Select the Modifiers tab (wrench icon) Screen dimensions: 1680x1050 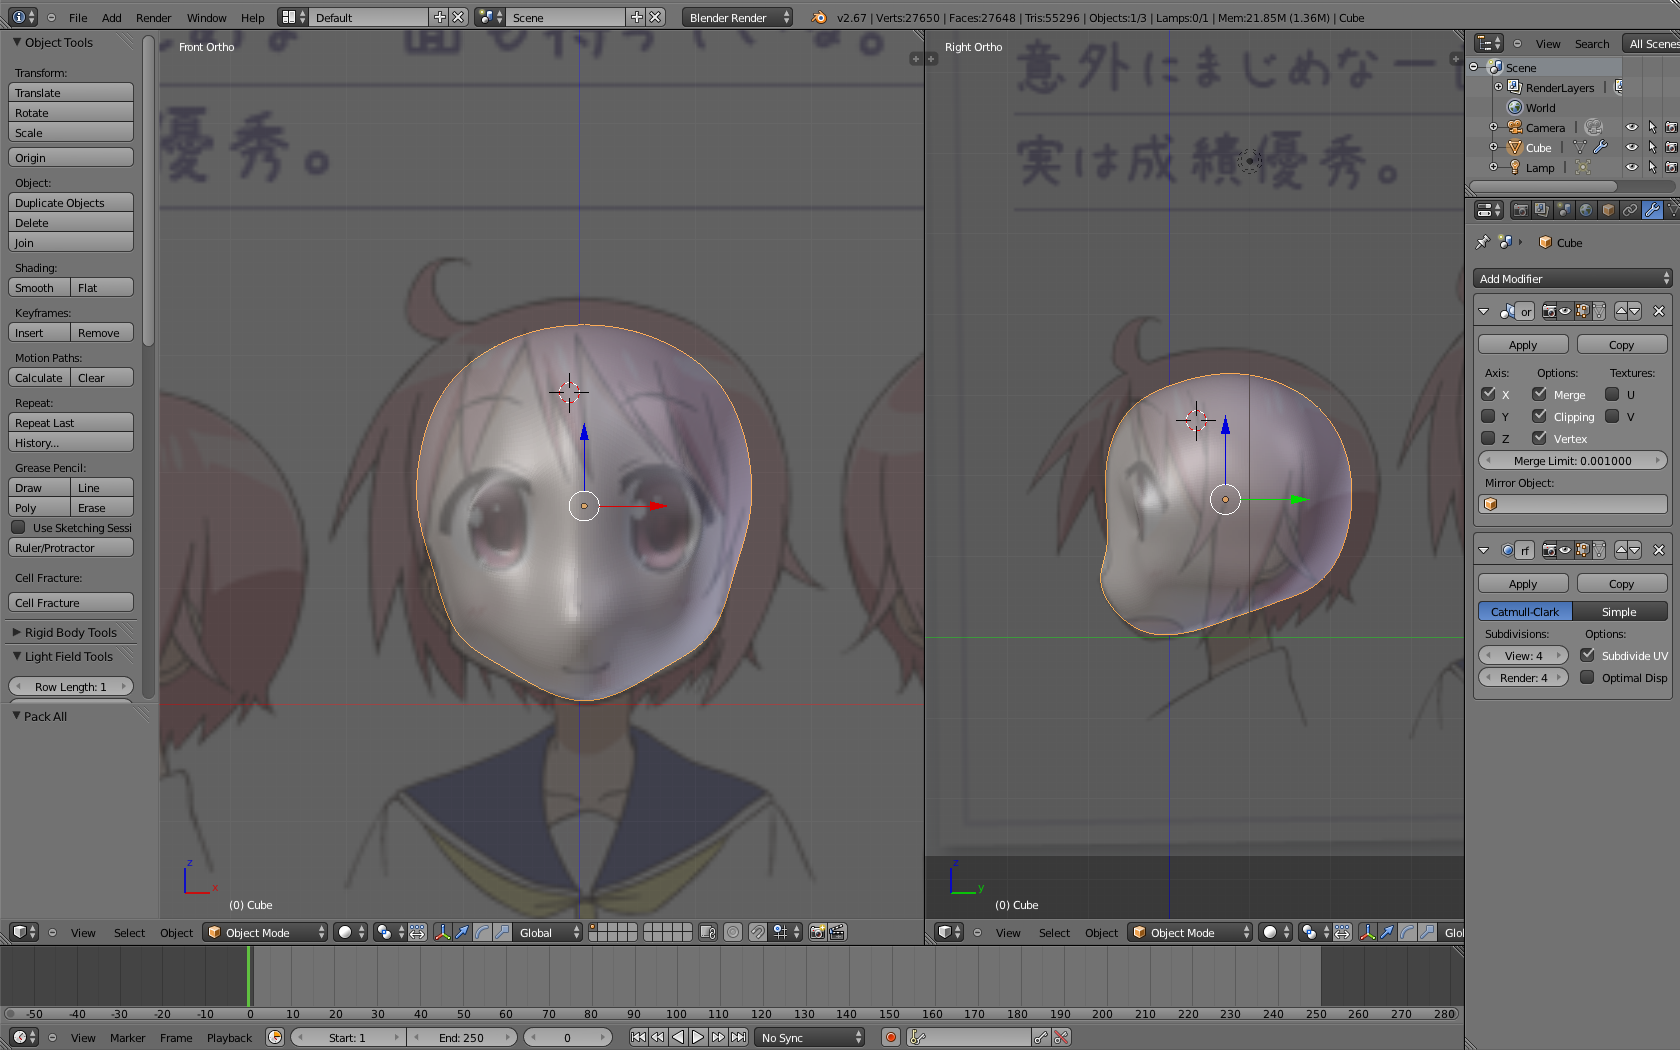click(x=1652, y=210)
